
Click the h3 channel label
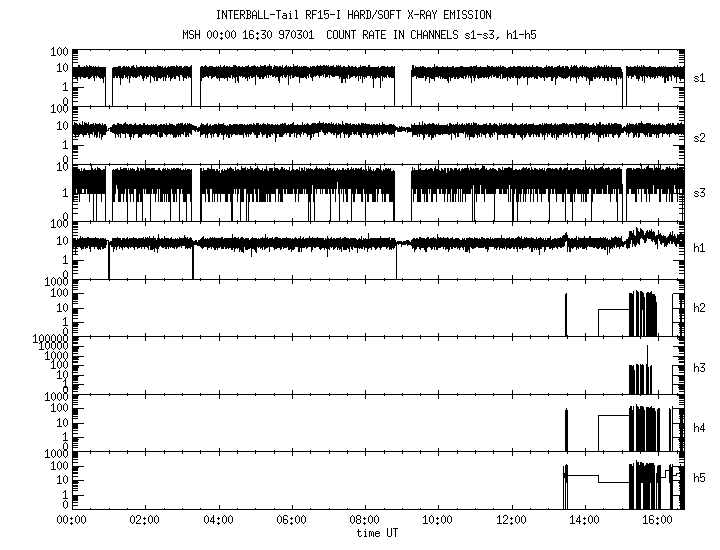(699, 367)
